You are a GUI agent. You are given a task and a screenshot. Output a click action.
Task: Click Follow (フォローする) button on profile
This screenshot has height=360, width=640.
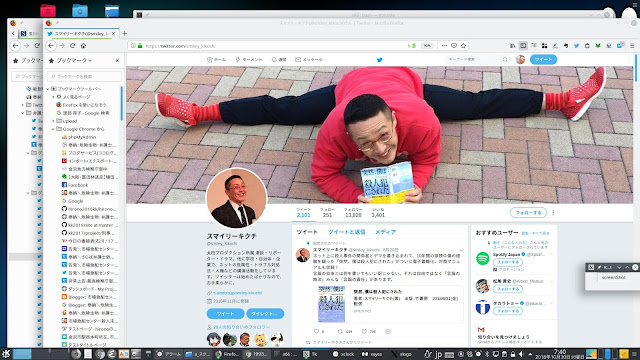[x=528, y=213]
